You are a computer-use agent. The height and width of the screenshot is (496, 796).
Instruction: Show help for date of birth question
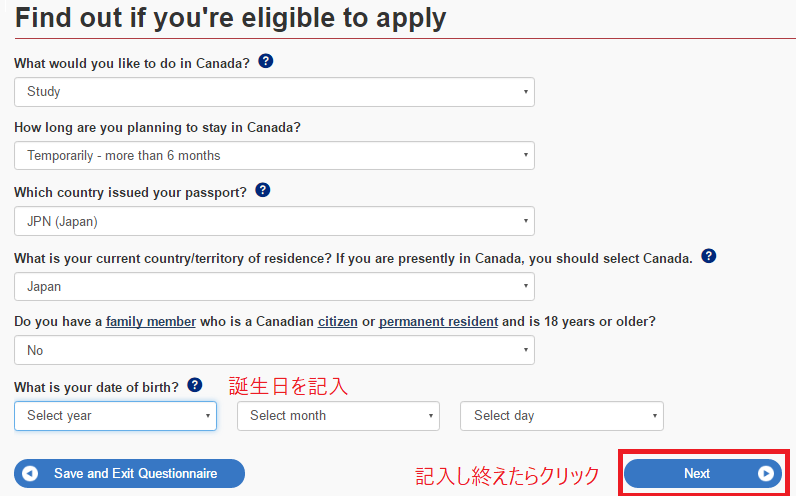[195, 385]
